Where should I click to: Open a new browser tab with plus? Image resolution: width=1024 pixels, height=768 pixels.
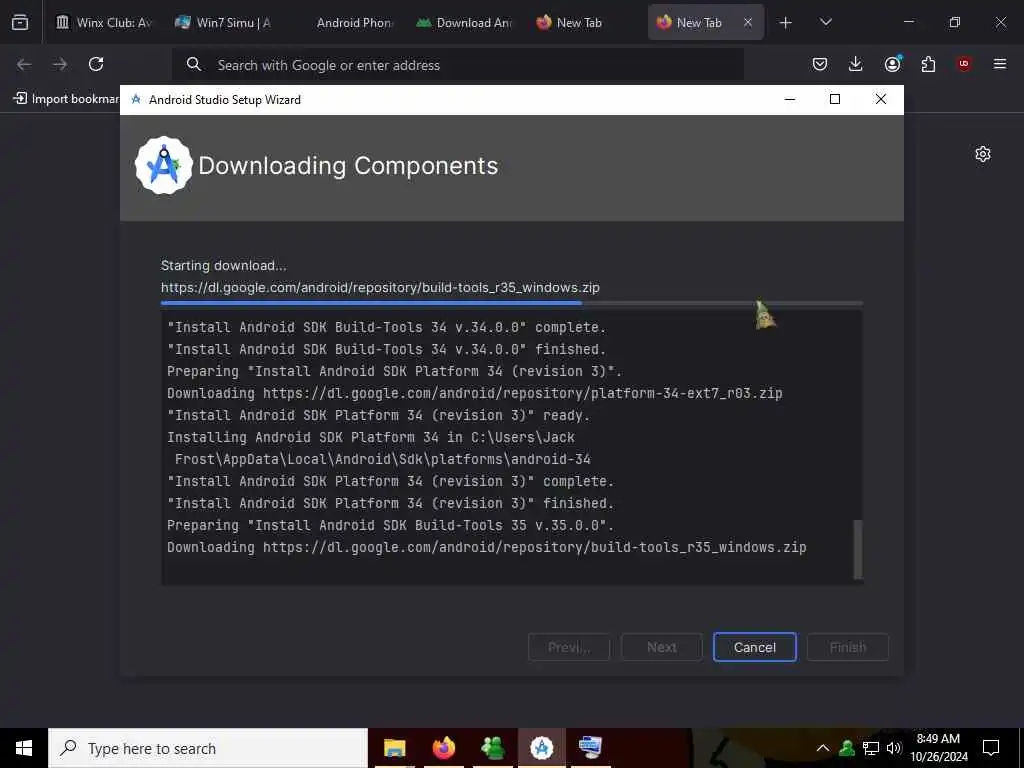tap(786, 22)
